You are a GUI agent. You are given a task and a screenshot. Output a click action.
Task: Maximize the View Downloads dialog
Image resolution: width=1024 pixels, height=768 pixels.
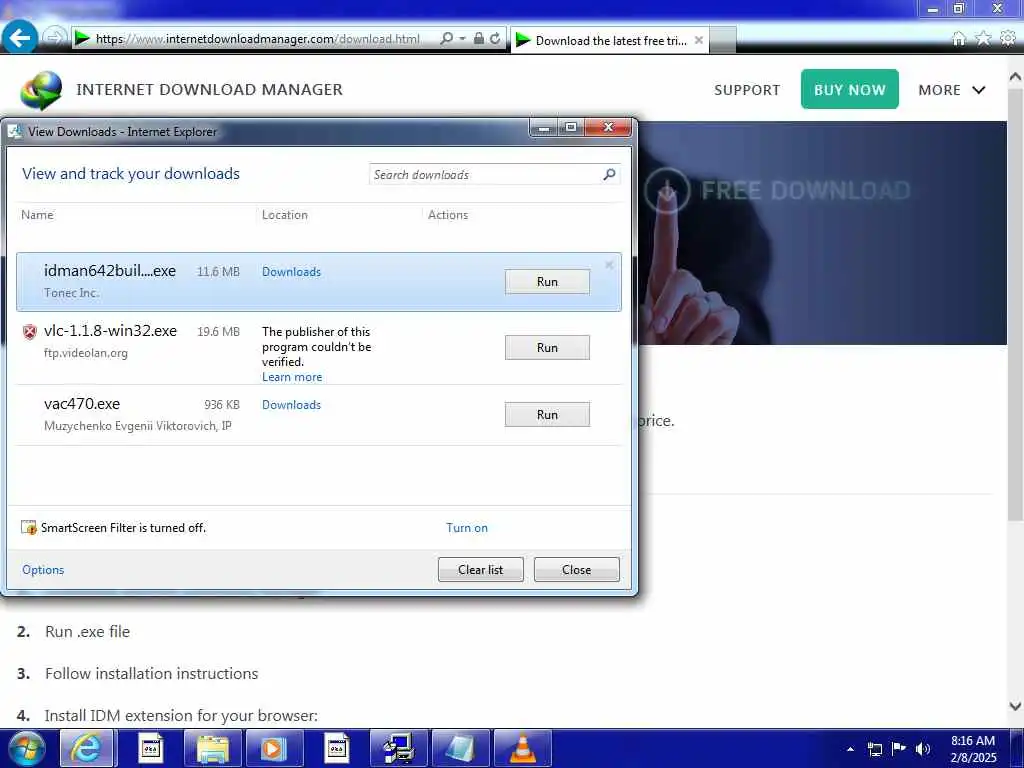pyautogui.click(x=571, y=127)
